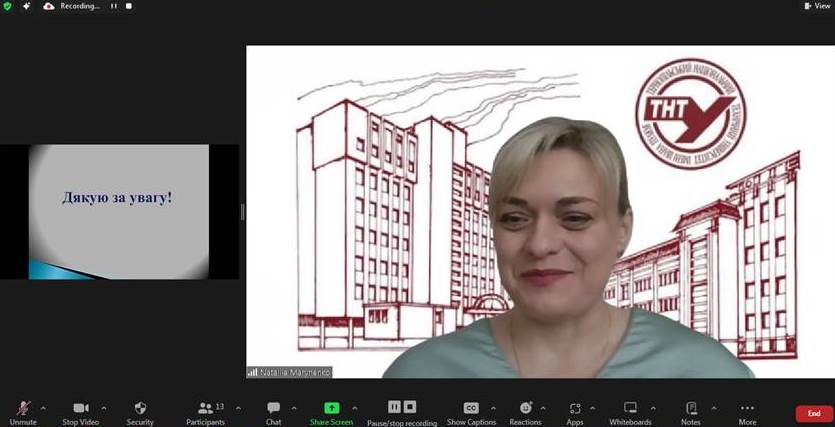Pause the recording in bottom toolbar
This screenshot has height=427, width=835.
[394, 407]
